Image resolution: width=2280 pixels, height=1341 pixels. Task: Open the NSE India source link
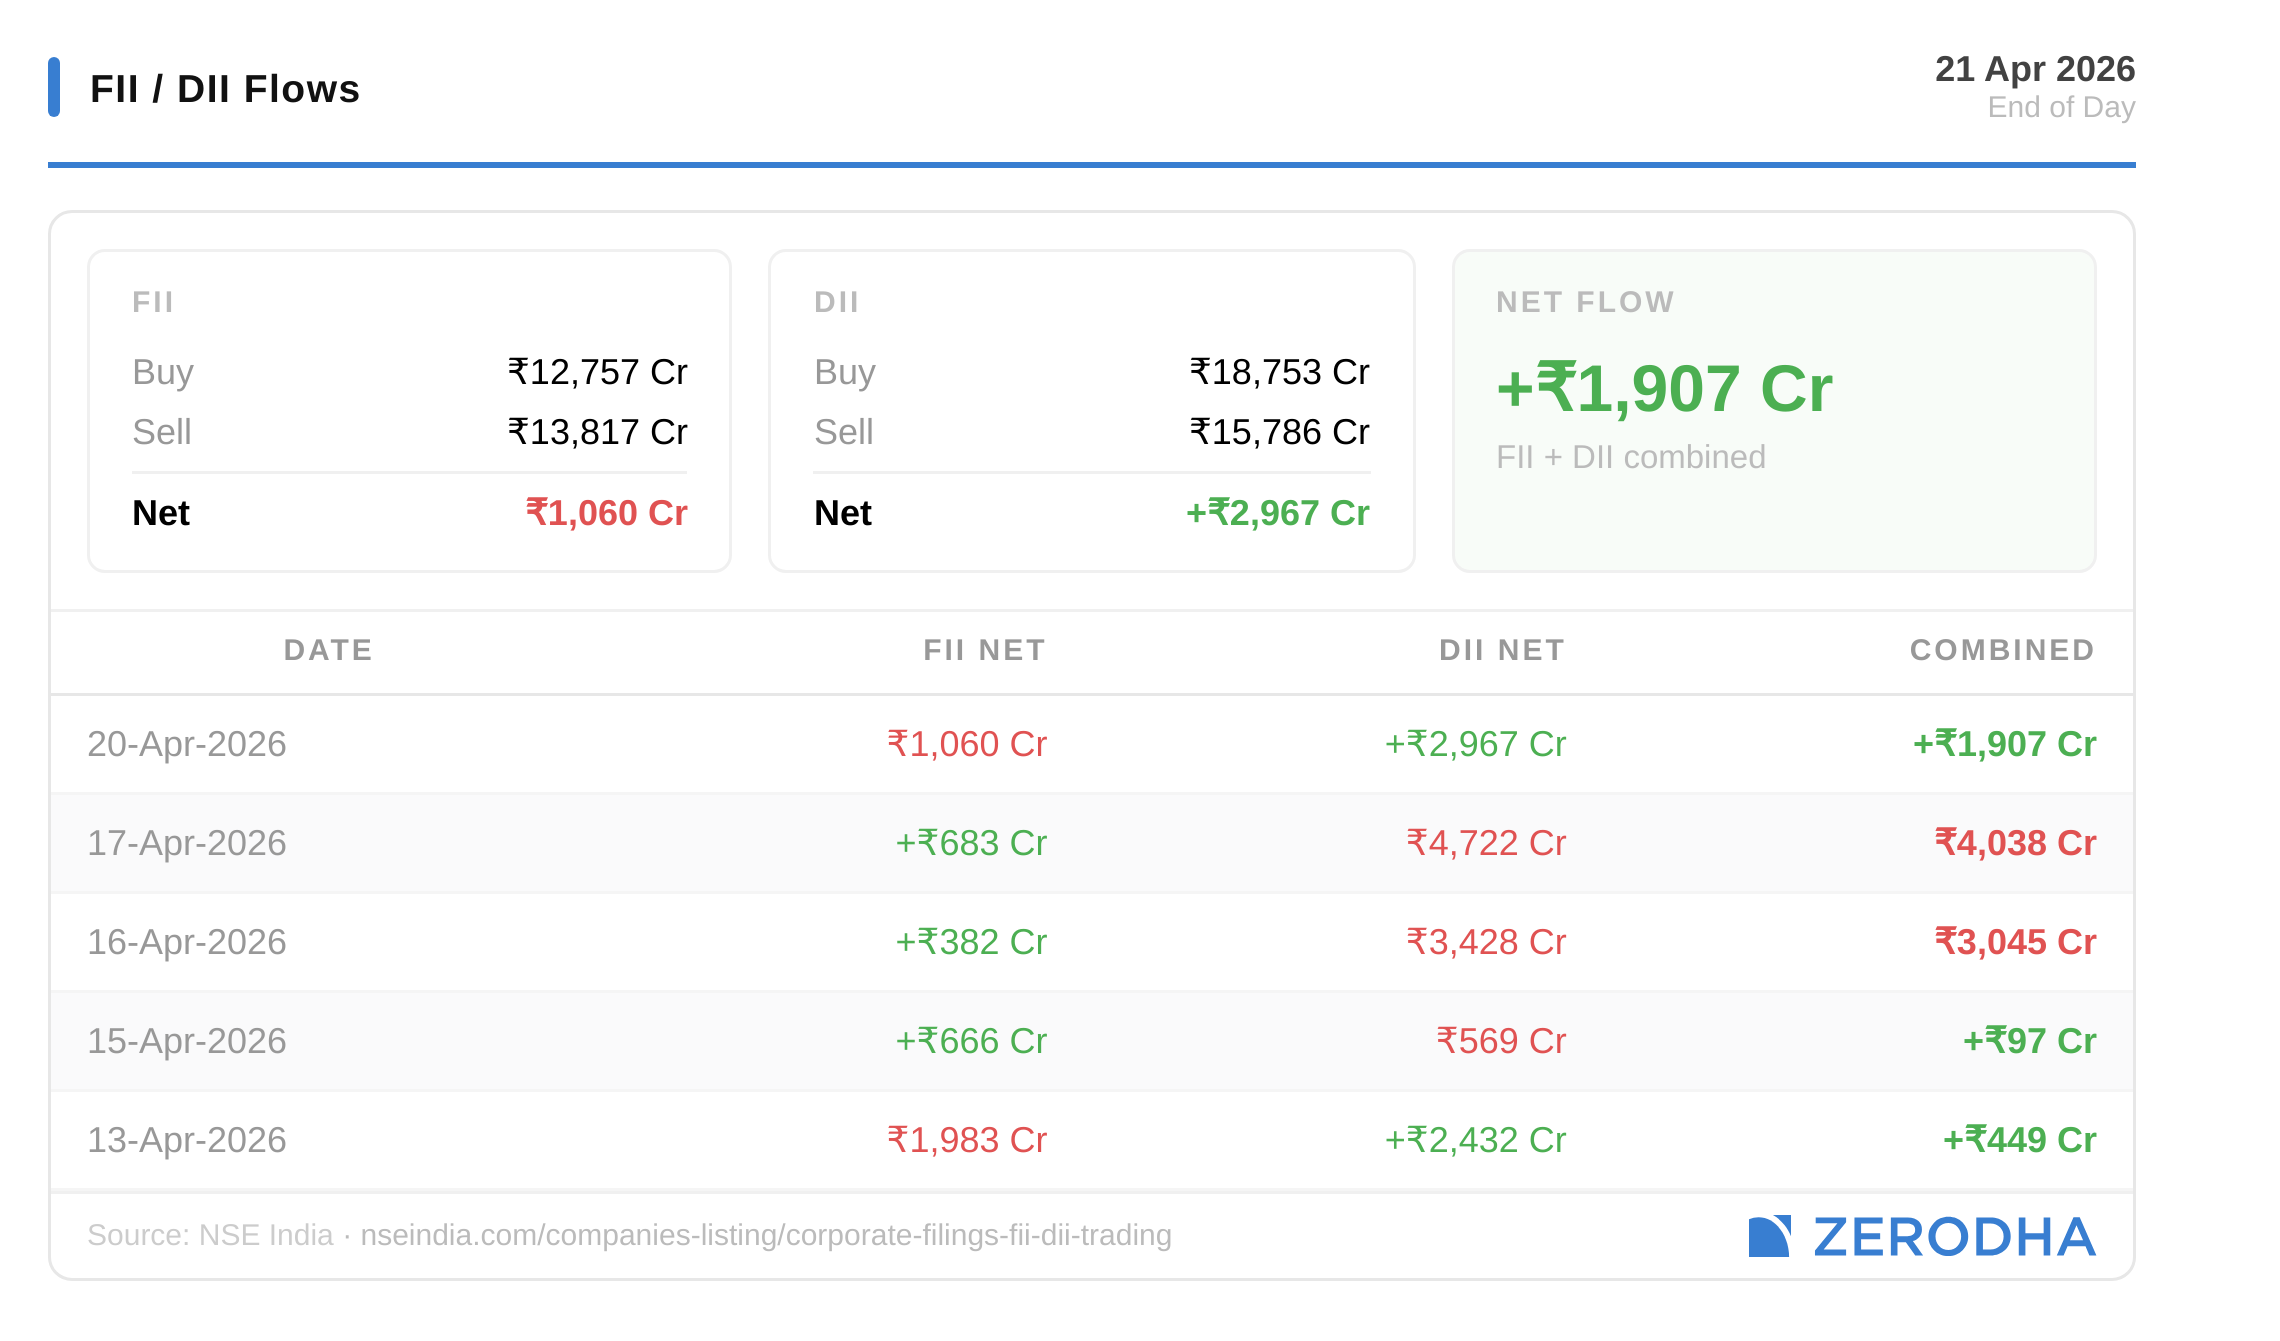pyautogui.click(x=765, y=1235)
